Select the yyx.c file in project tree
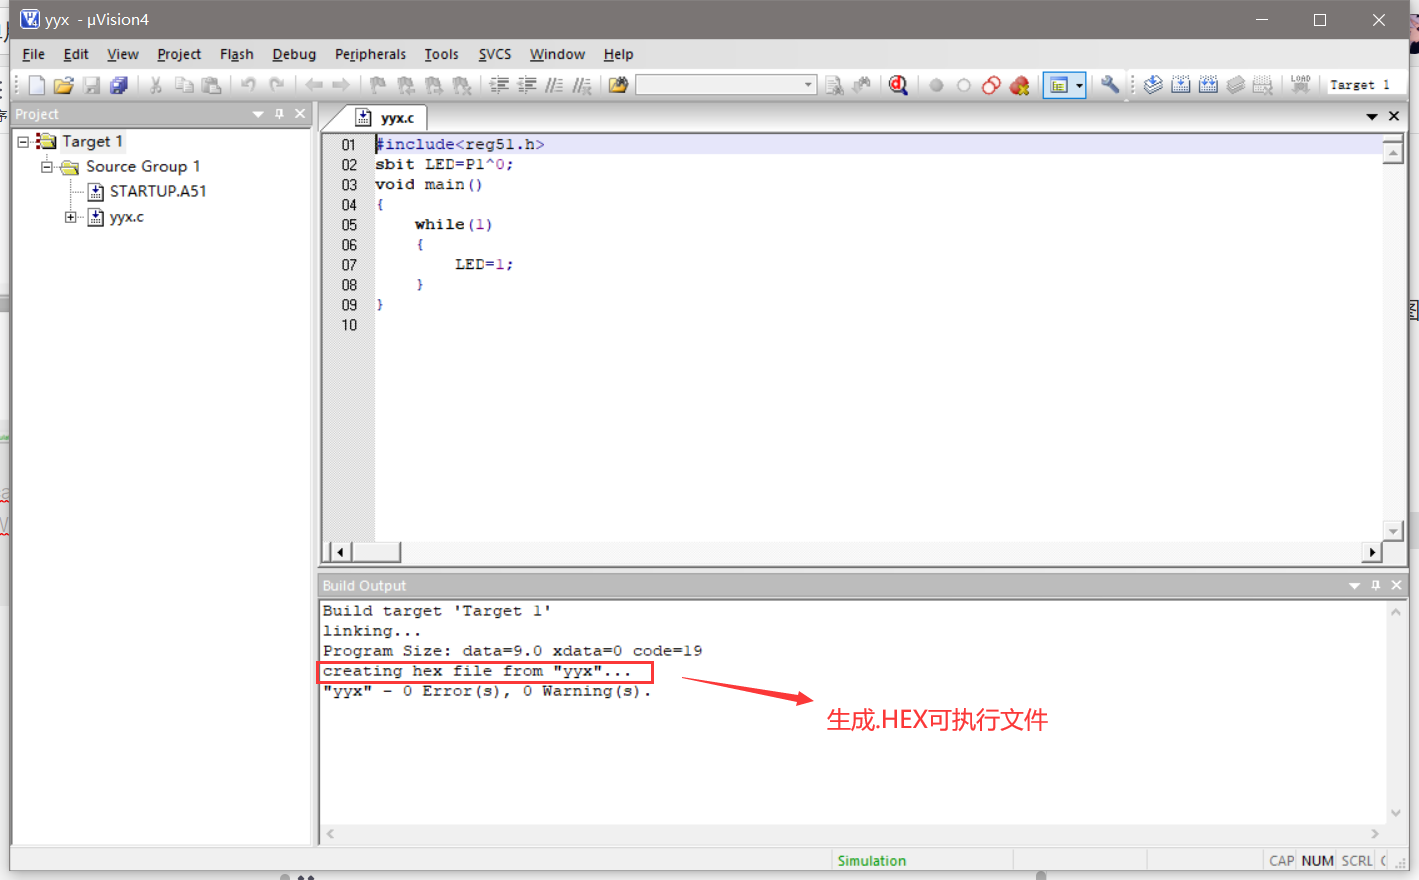Image resolution: width=1419 pixels, height=880 pixels. point(126,217)
